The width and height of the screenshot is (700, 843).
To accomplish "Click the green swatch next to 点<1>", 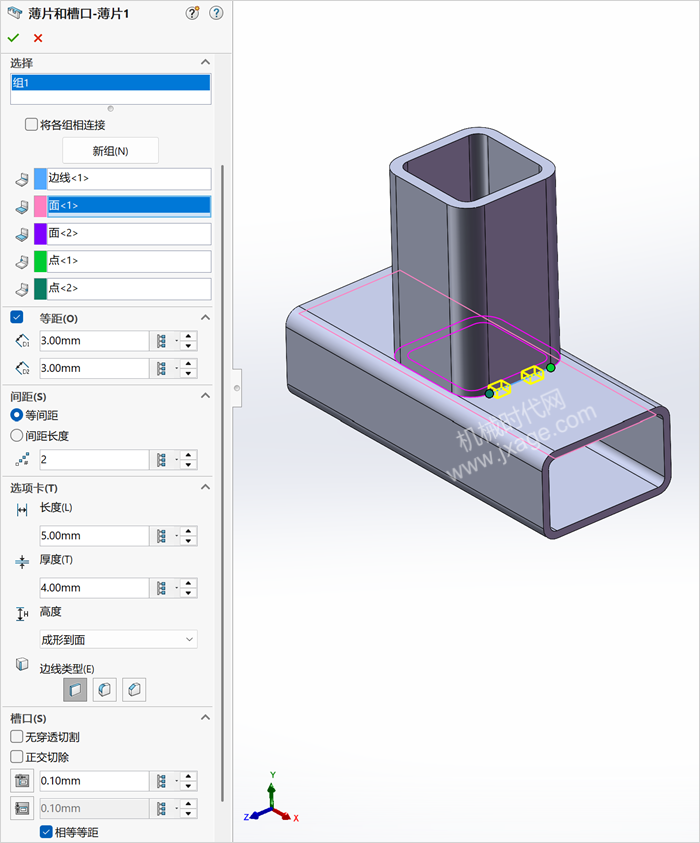I will coord(40,261).
